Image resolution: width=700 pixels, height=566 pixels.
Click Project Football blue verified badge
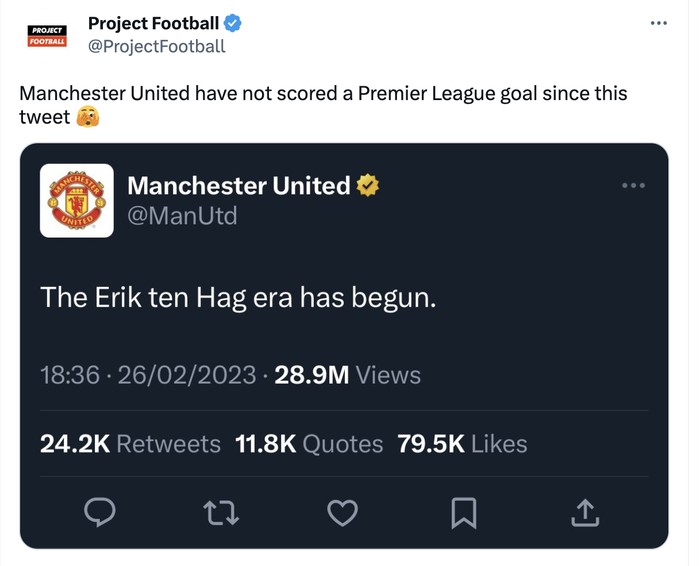tap(232, 24)
